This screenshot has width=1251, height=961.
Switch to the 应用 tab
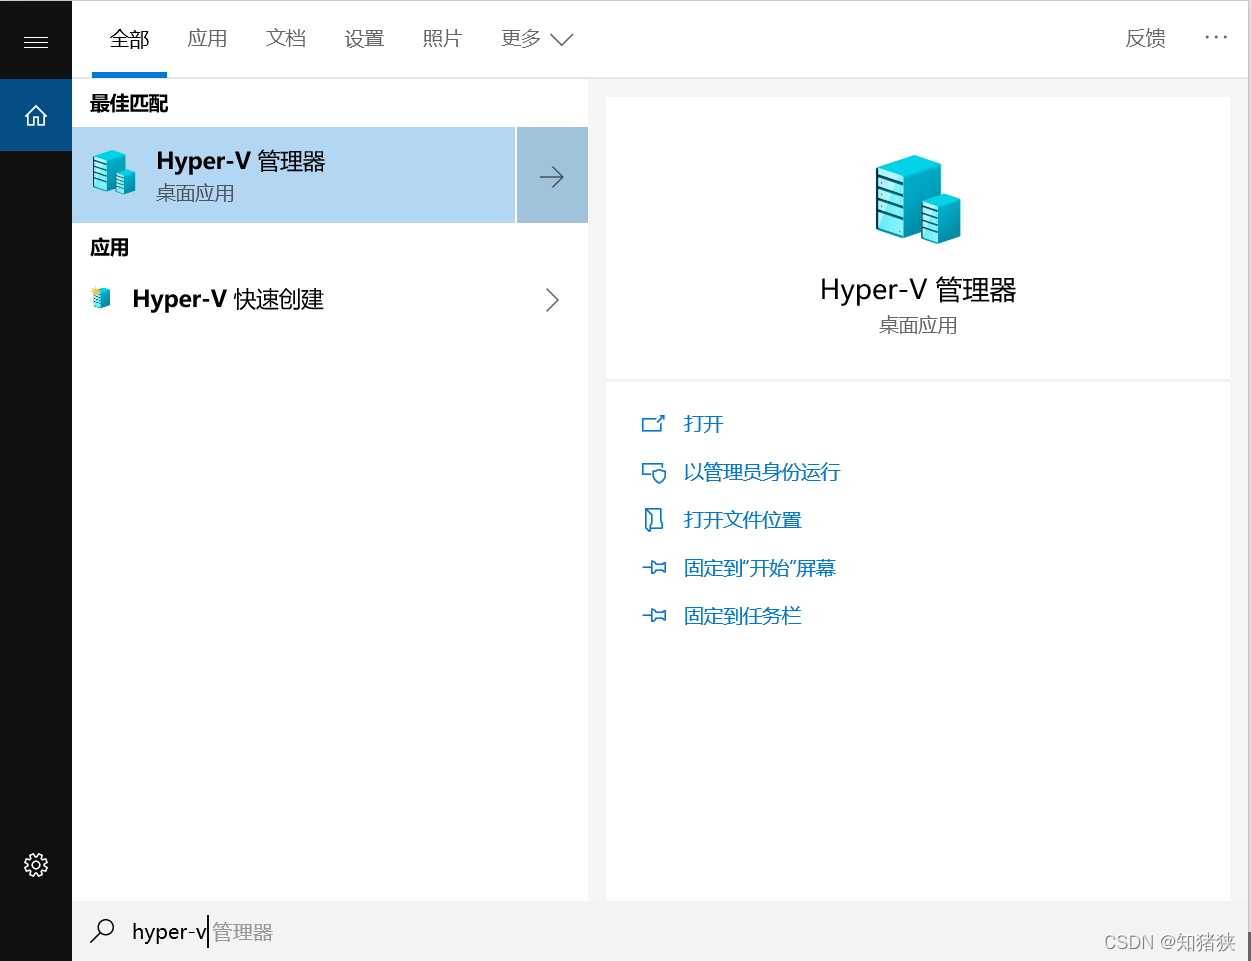[207, 38]
